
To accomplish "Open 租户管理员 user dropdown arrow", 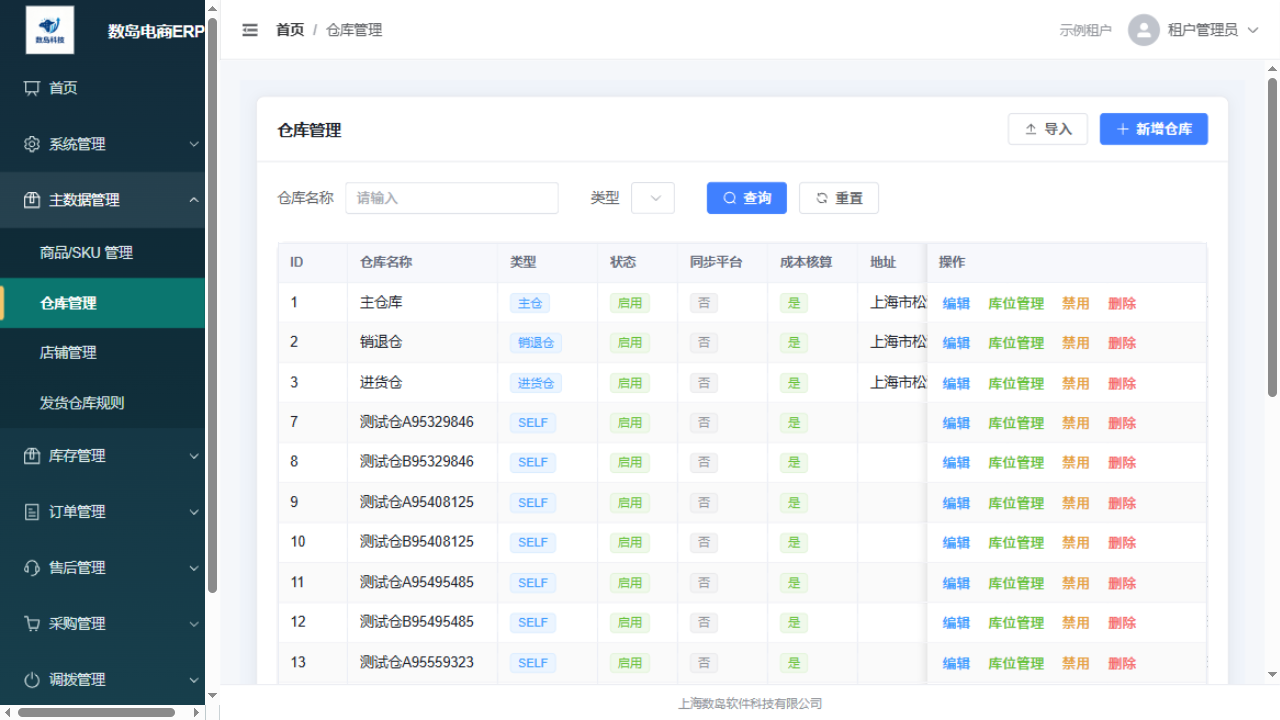I will tap(1254, 30).
